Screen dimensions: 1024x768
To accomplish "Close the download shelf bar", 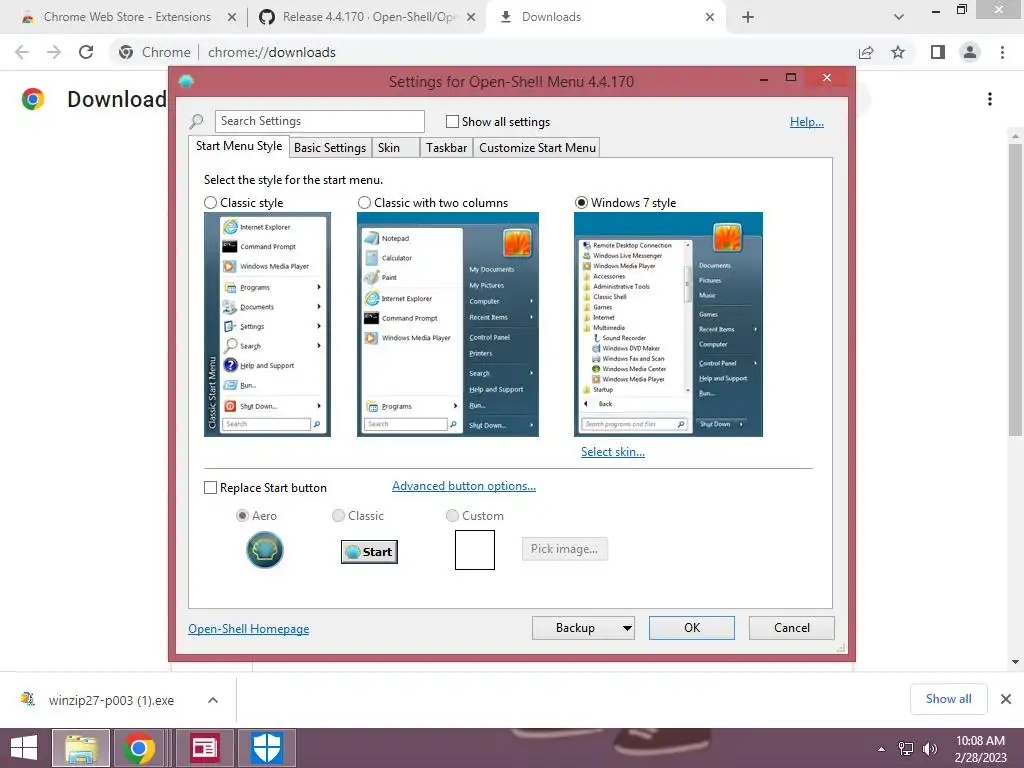I will pyautogui.click(x=1006, y=699).
